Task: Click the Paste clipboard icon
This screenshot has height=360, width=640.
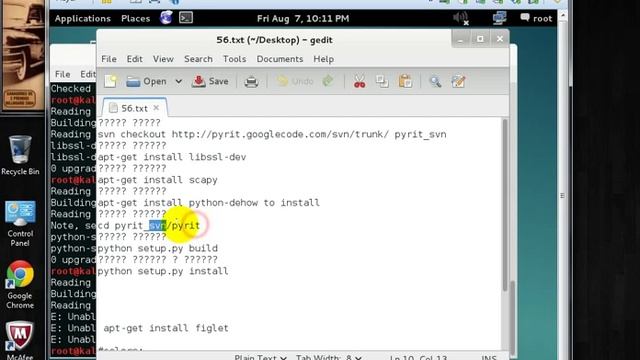Action: click(x=405, y=81)
